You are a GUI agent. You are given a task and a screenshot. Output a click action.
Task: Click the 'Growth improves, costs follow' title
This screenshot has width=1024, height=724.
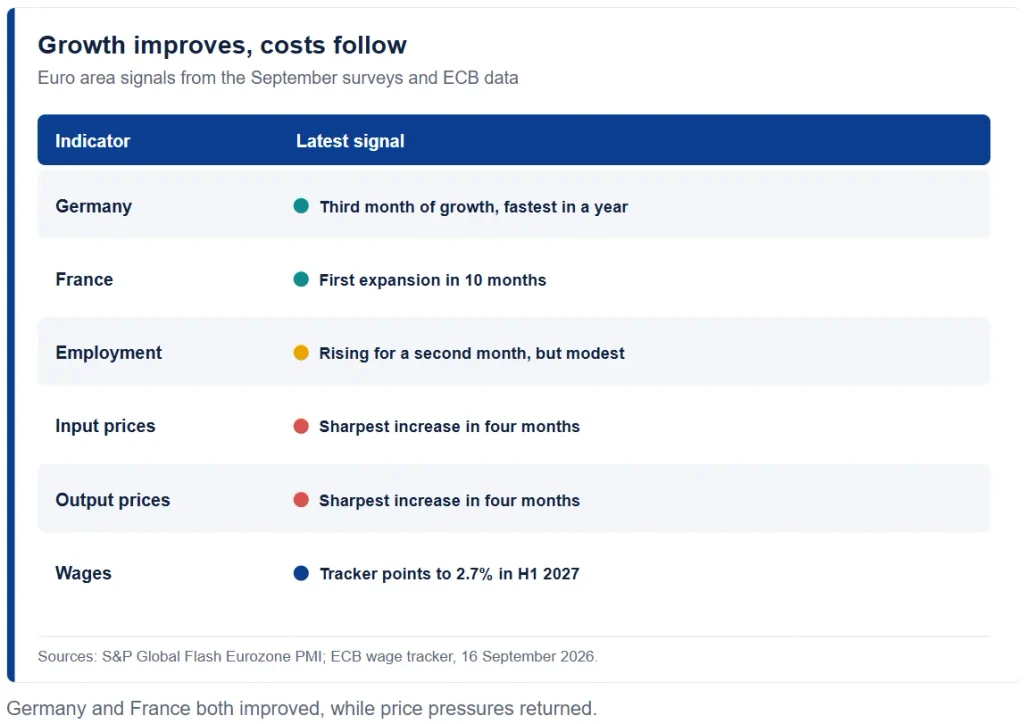pyautogui.click(x=222, y=45)
